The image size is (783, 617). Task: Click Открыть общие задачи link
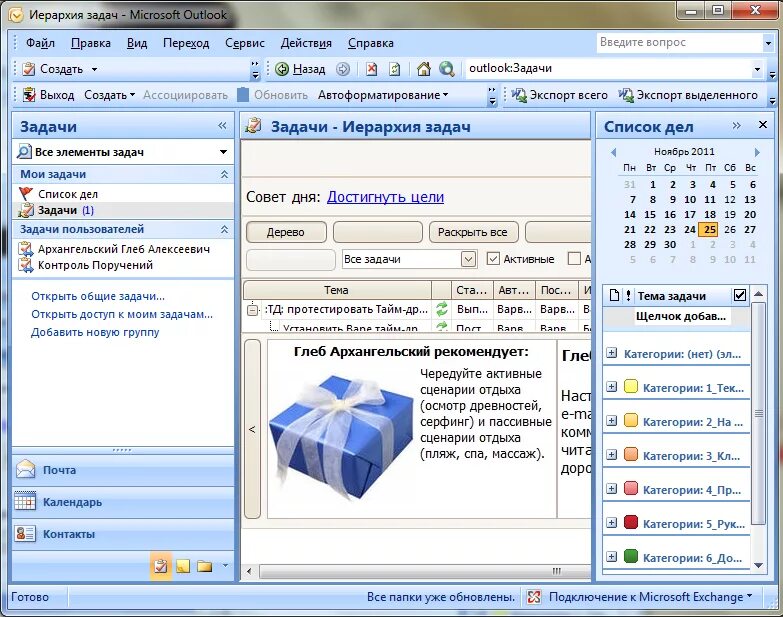point(98,296)
